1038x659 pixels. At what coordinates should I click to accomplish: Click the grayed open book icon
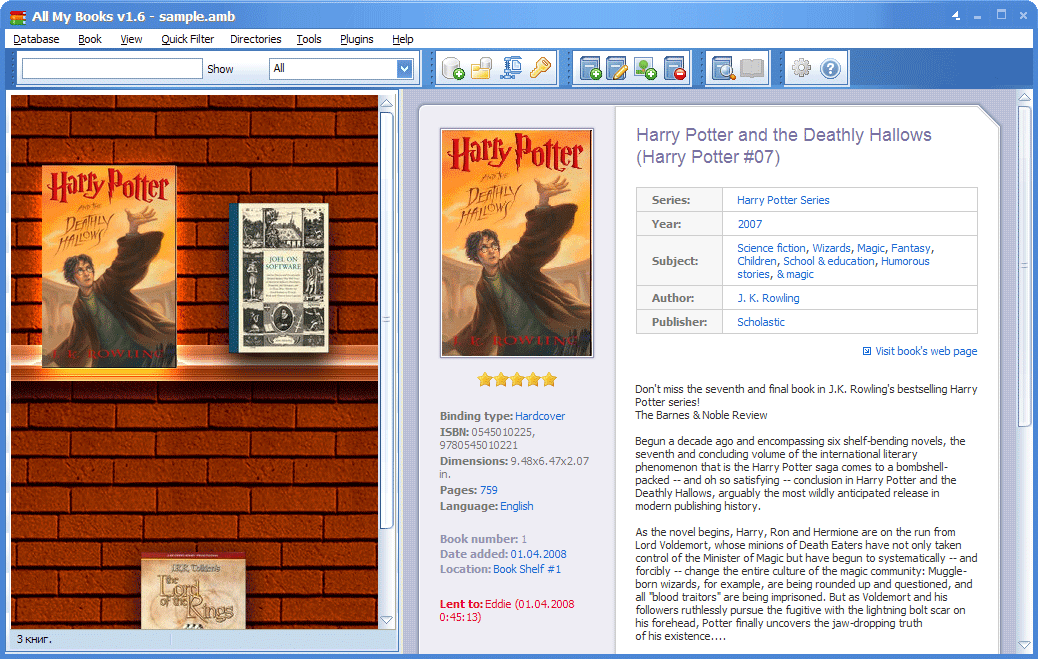point(752,68)
